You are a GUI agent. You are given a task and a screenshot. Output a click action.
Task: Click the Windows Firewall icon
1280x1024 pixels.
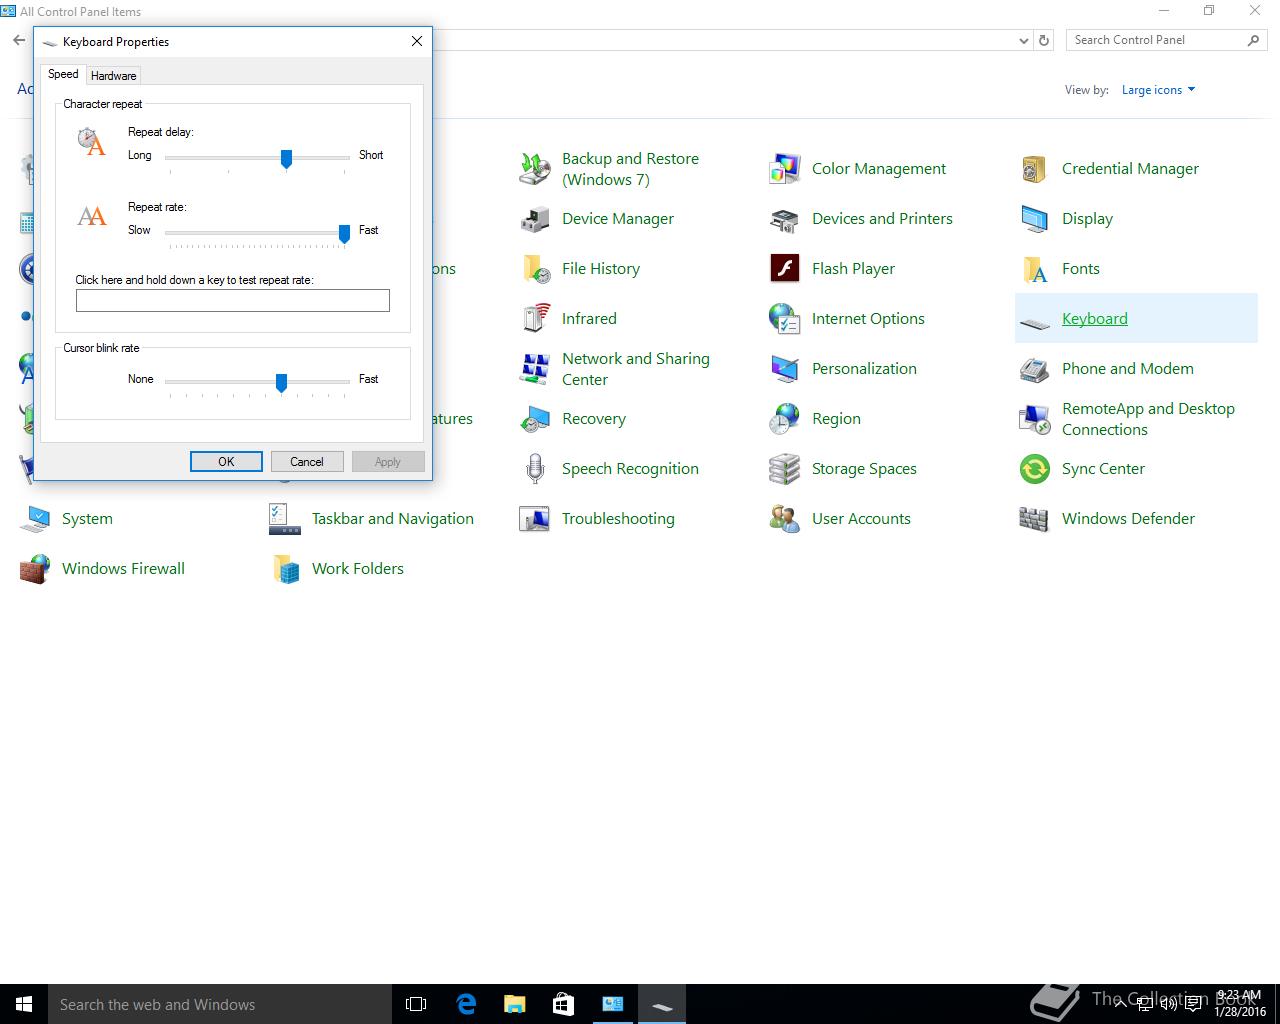[x=35, y=569]
